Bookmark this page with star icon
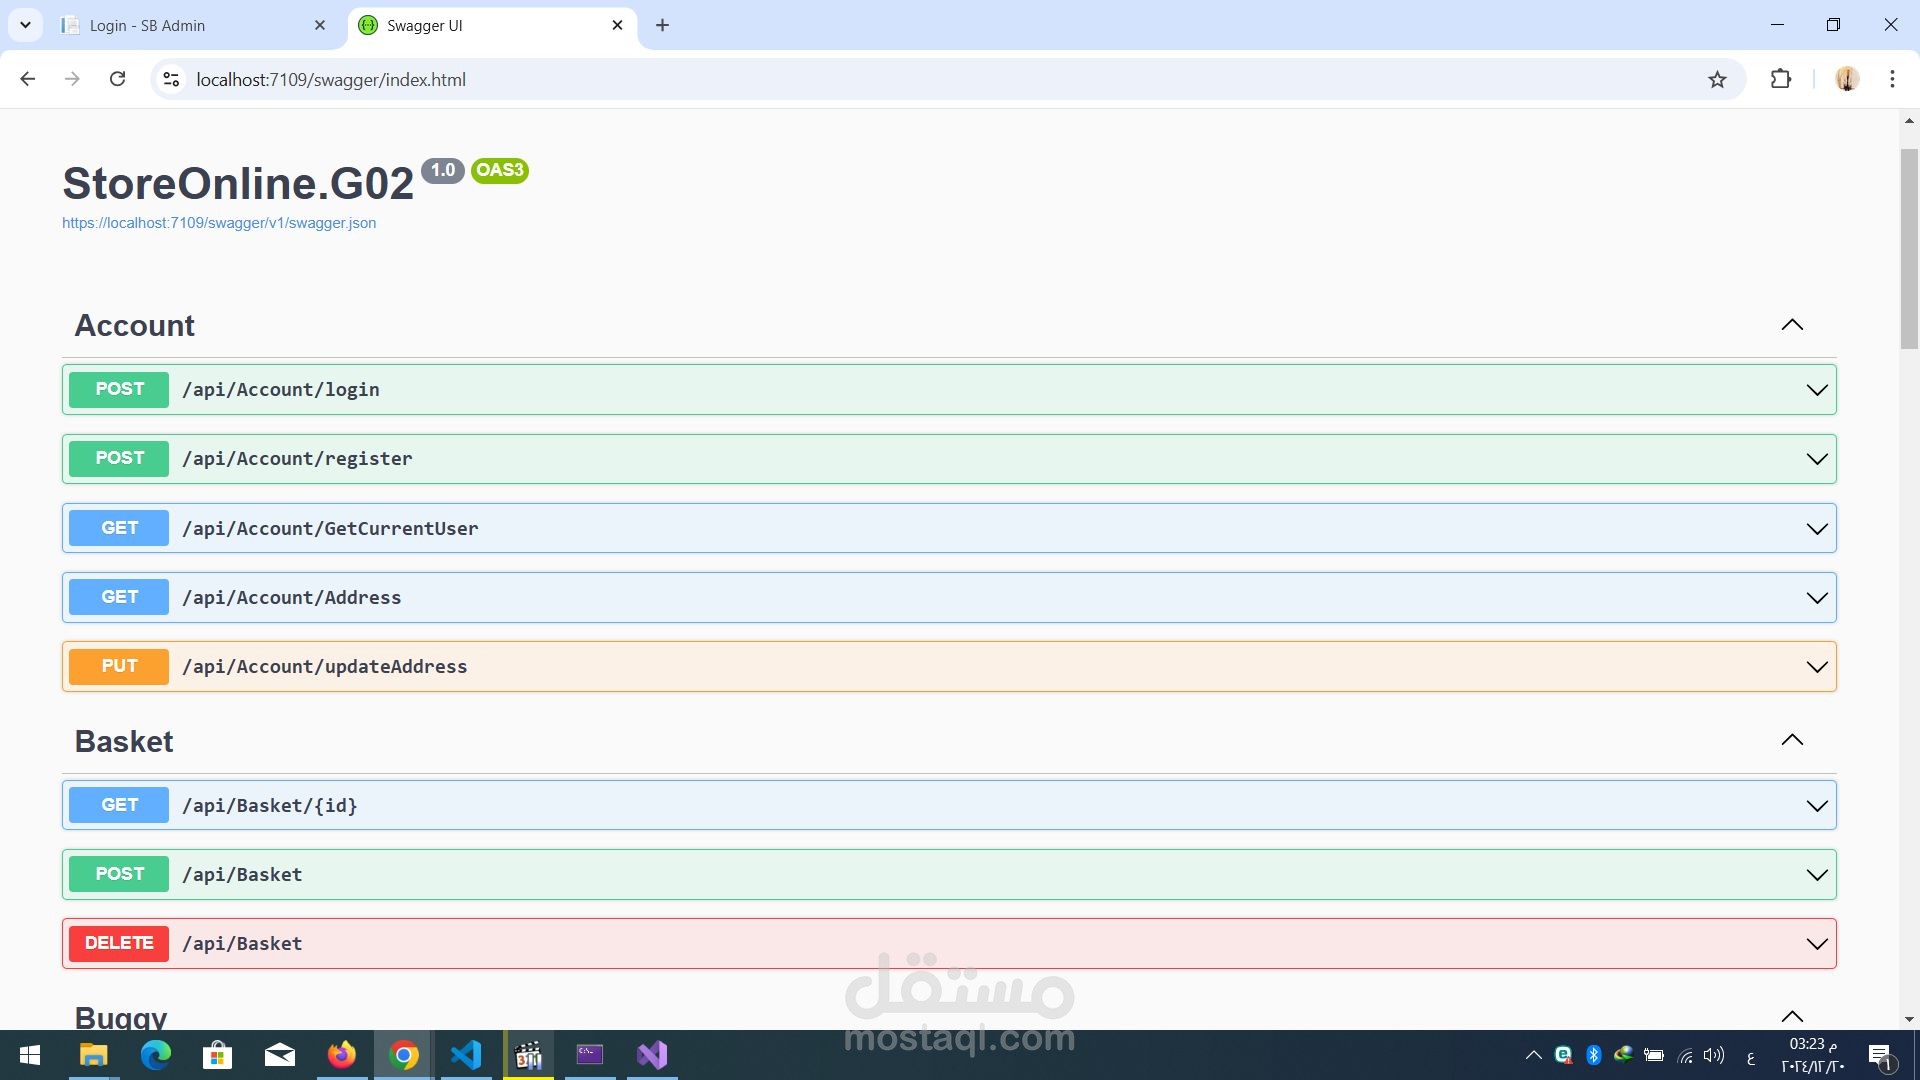The image size is (1920, 1080). point(1717,80)
